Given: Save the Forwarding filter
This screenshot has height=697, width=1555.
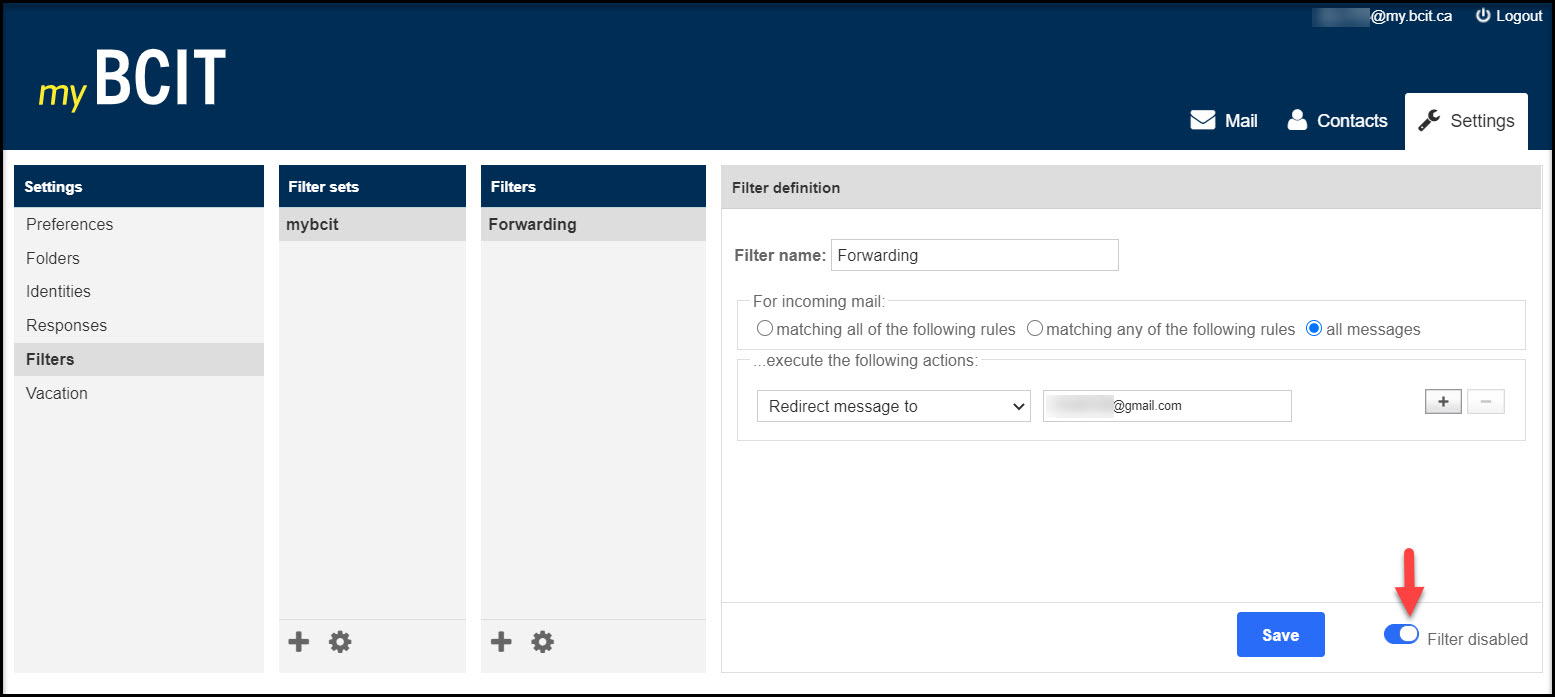Looking at the screenshot, I should [1280, 634].
